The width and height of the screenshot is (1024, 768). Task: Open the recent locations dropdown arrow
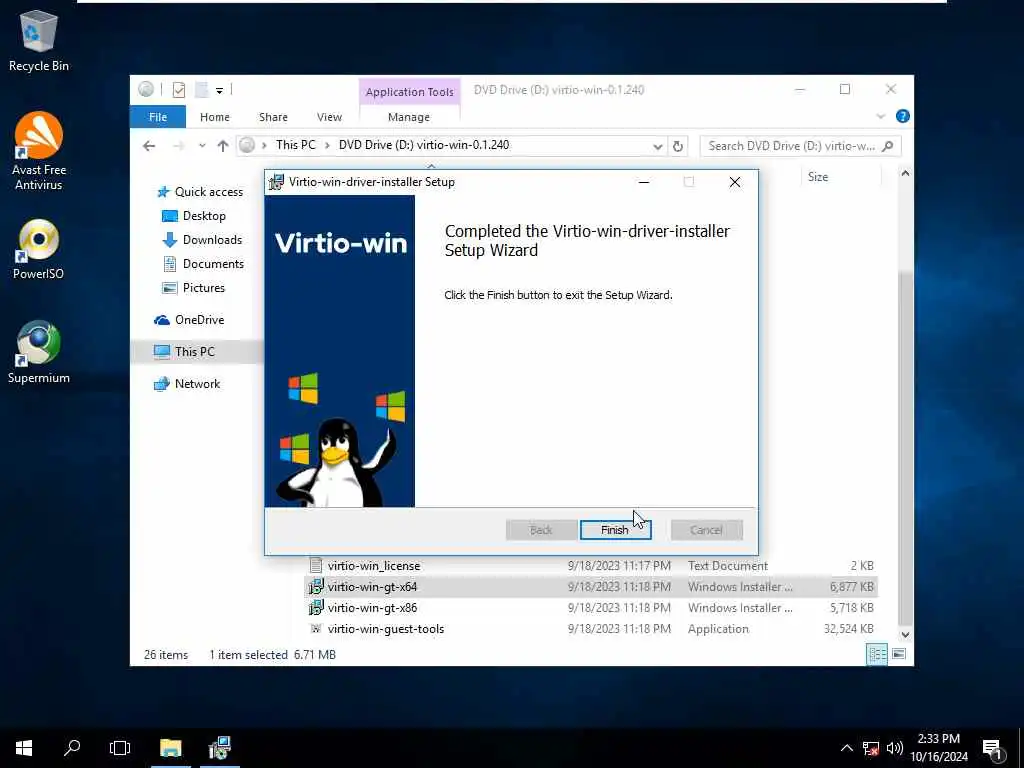pos(202,146)
